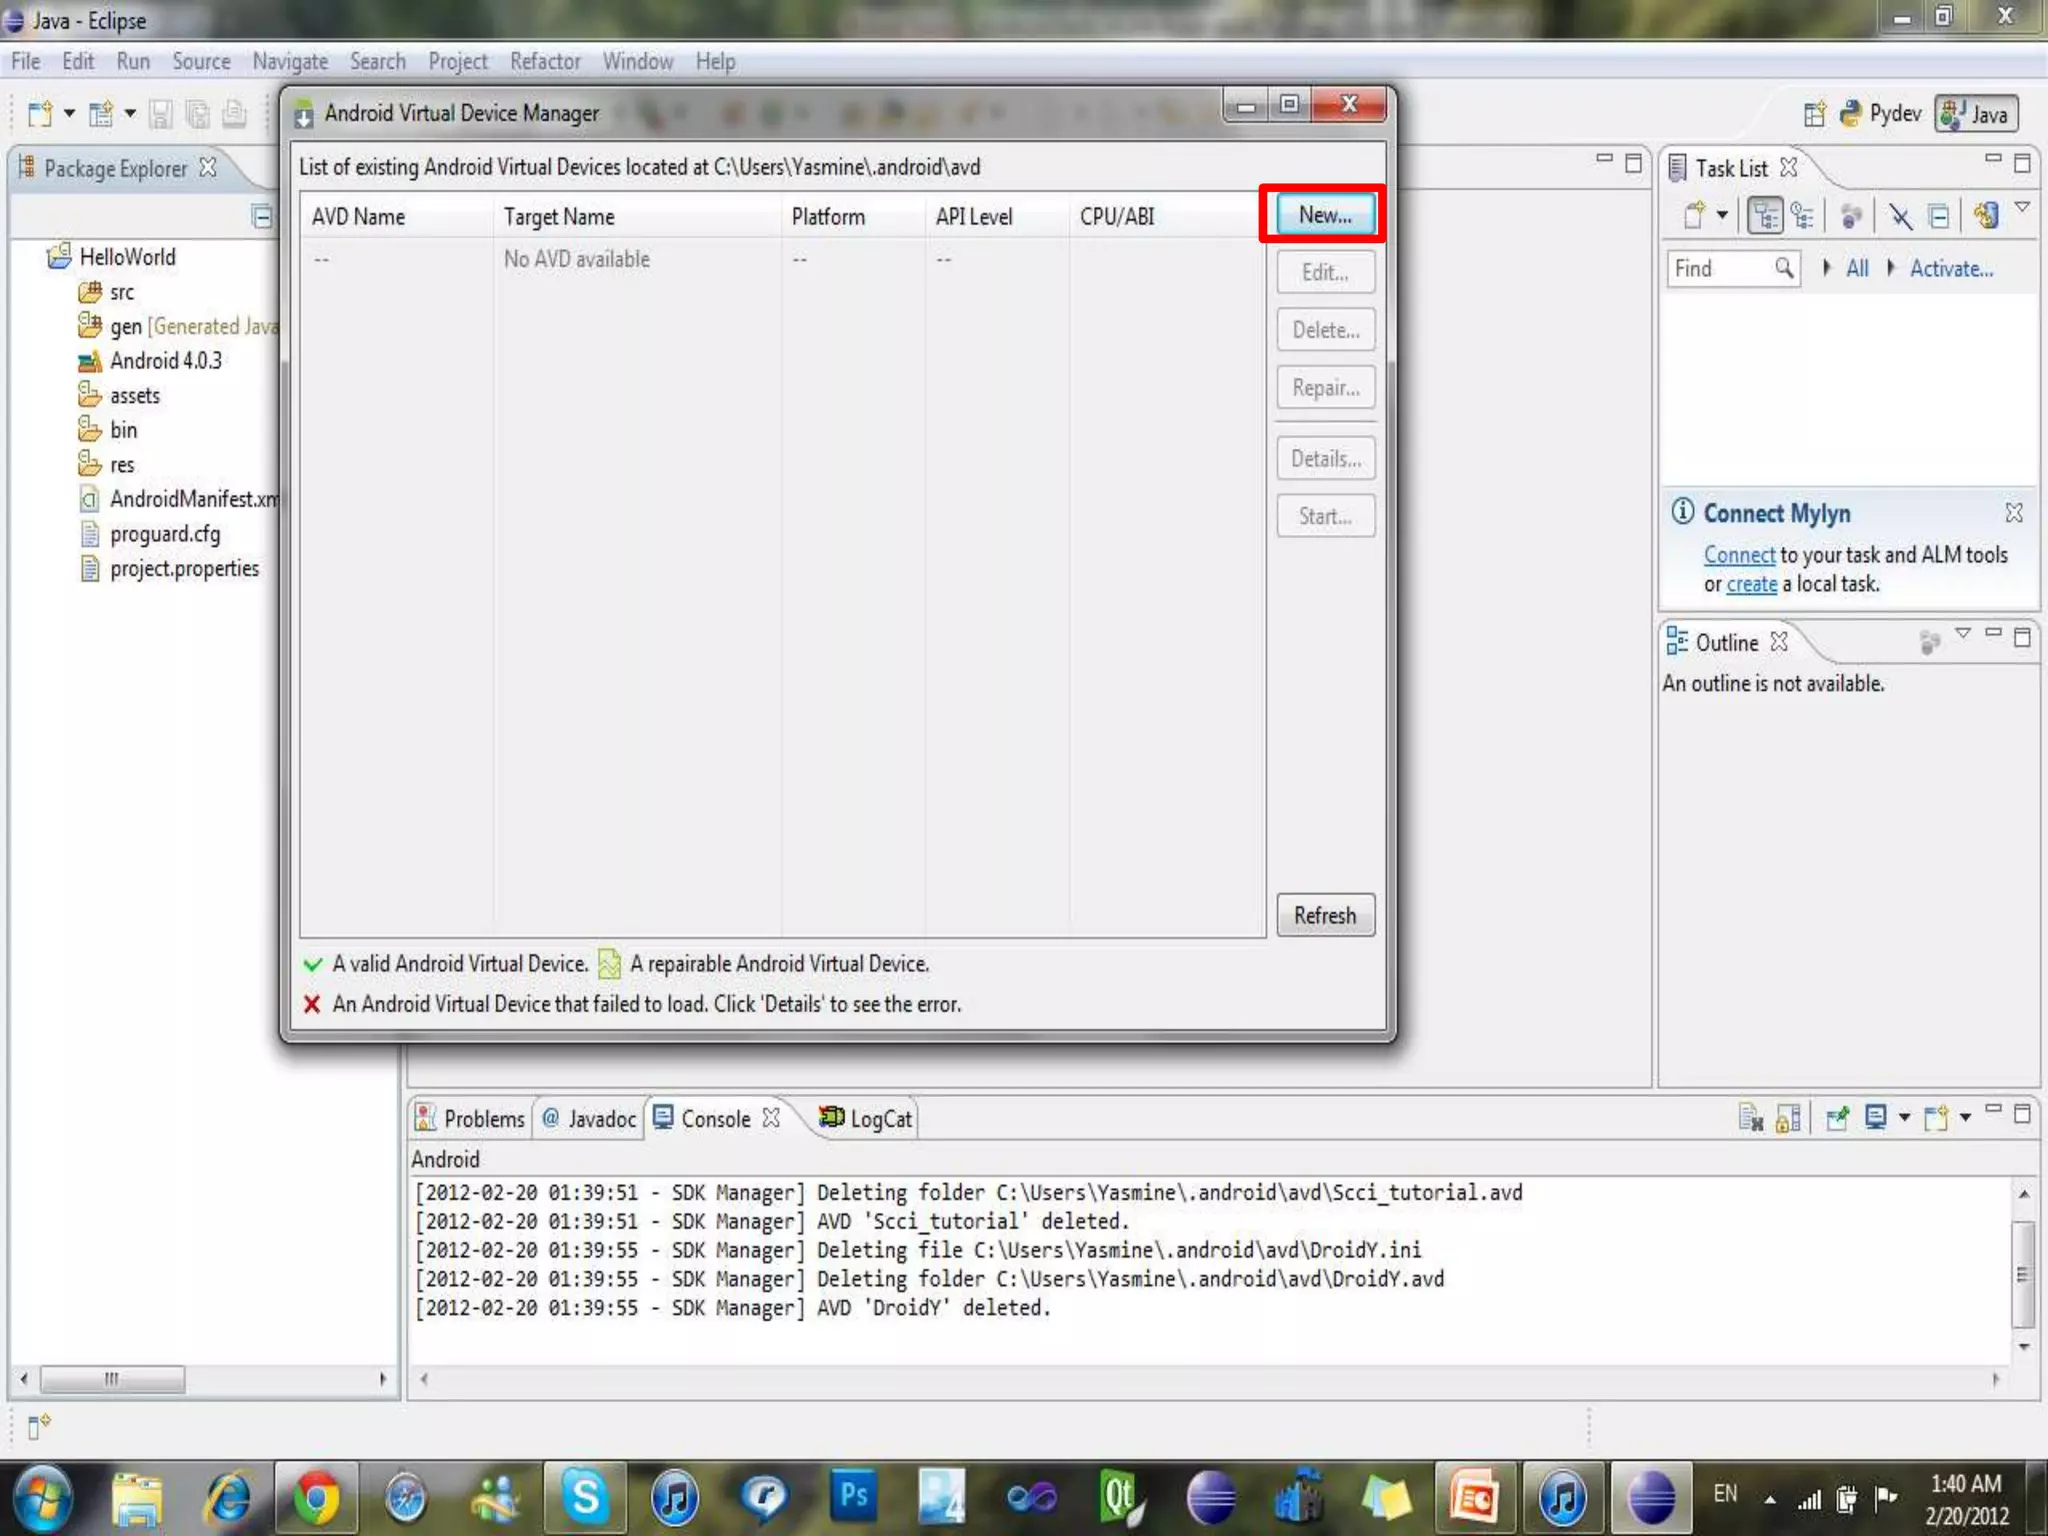Click the Connect link in Connect Mylyn
Screen dimensions: 2048x1536
tap(1739, 555)
